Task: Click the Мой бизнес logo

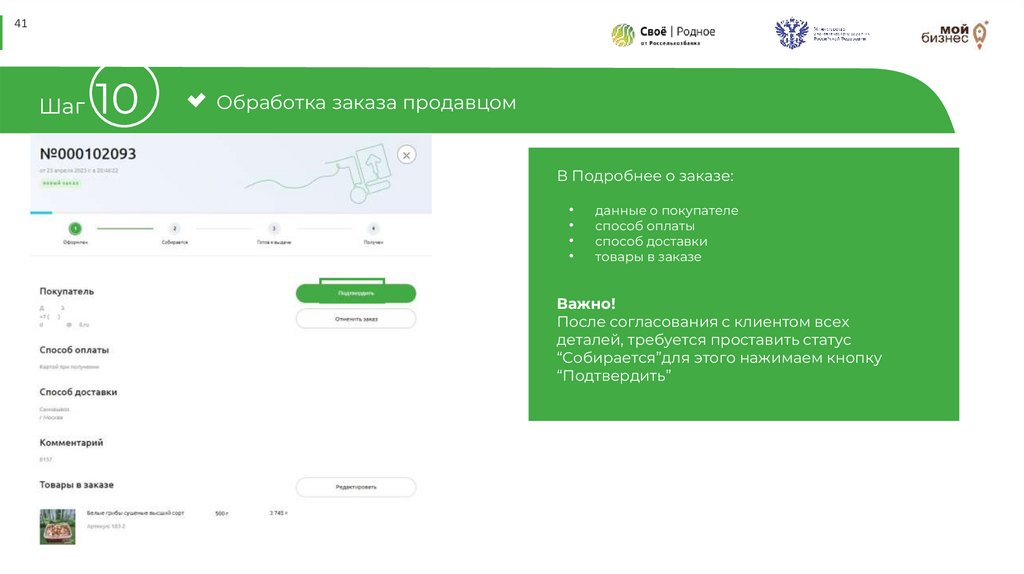Action: 955,35
